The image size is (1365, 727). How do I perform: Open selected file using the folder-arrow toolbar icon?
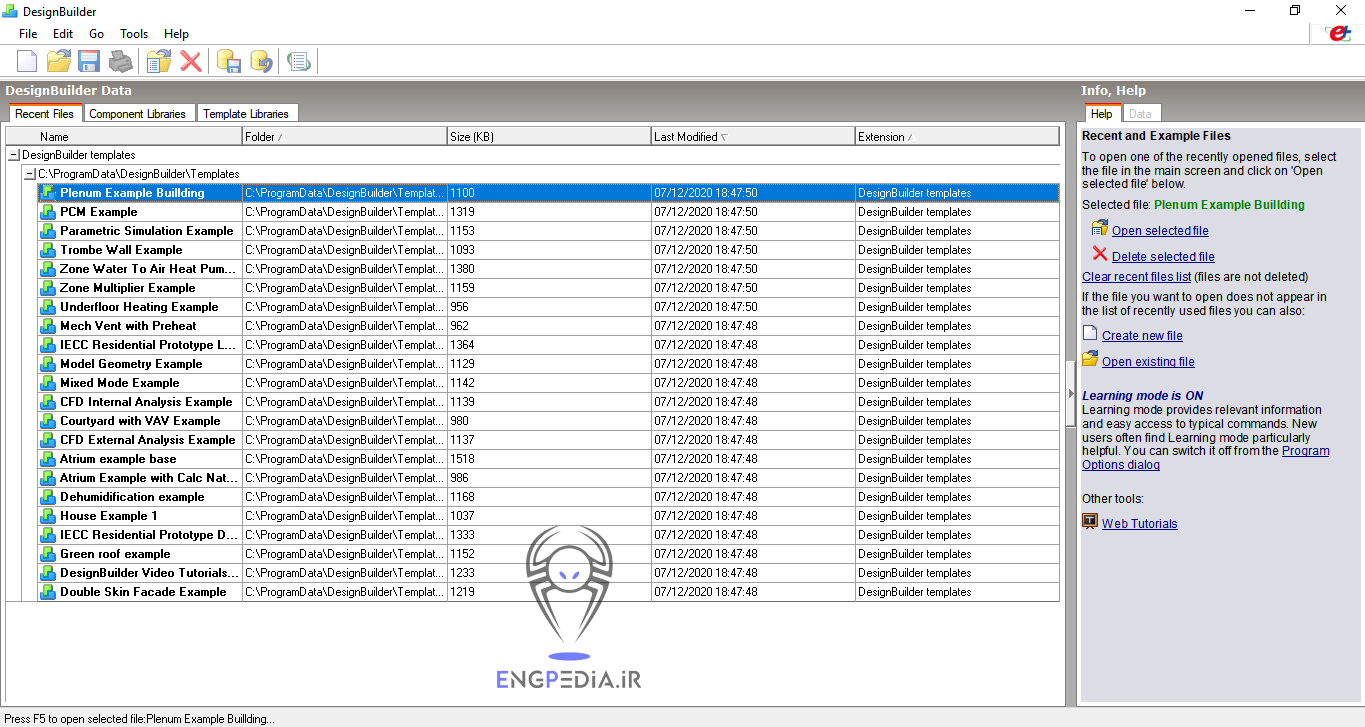[157, 61]
